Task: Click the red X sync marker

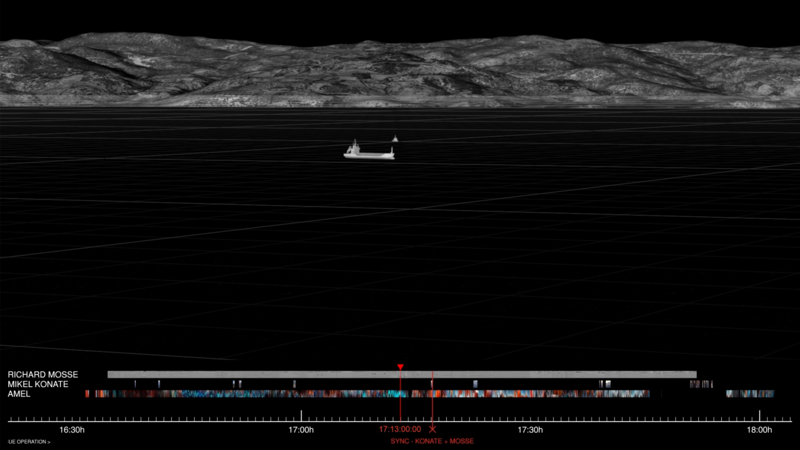Action: point(432,428)
